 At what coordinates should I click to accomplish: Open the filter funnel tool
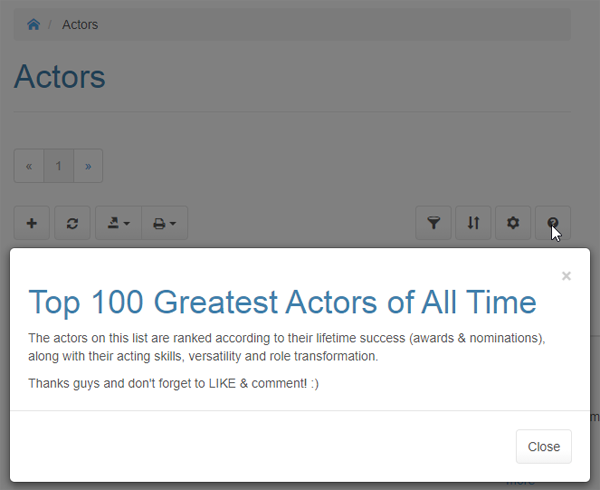coord(433,223)
